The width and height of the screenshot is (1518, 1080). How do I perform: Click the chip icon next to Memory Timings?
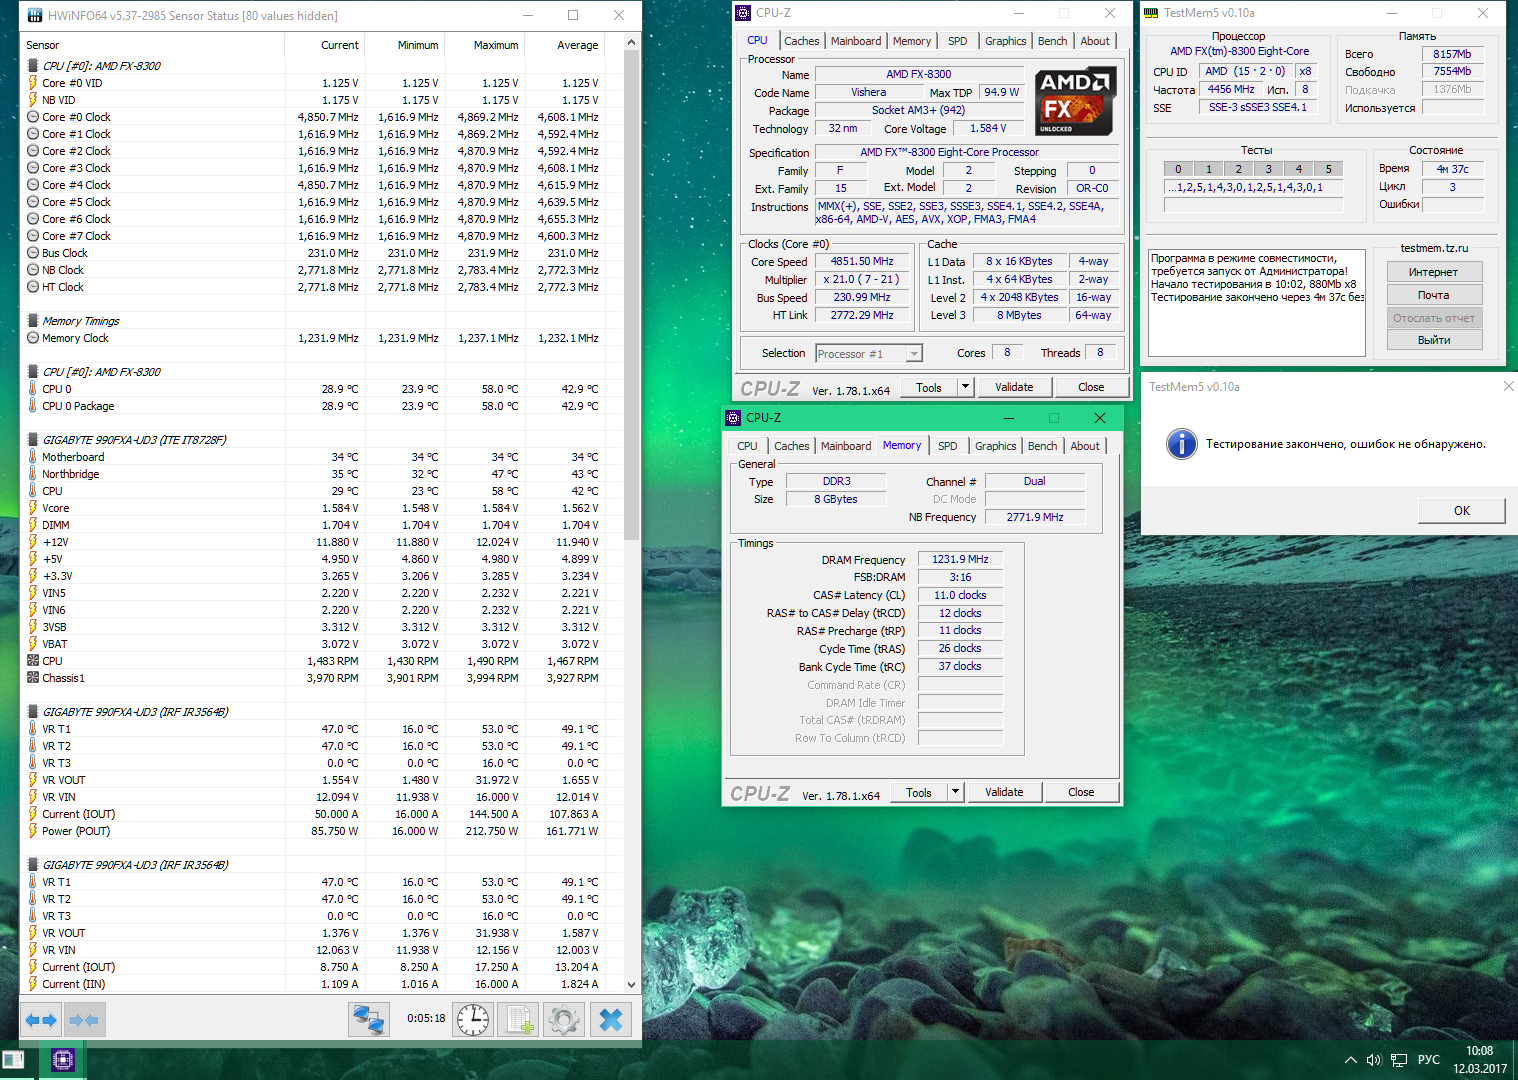click(33, 321)
